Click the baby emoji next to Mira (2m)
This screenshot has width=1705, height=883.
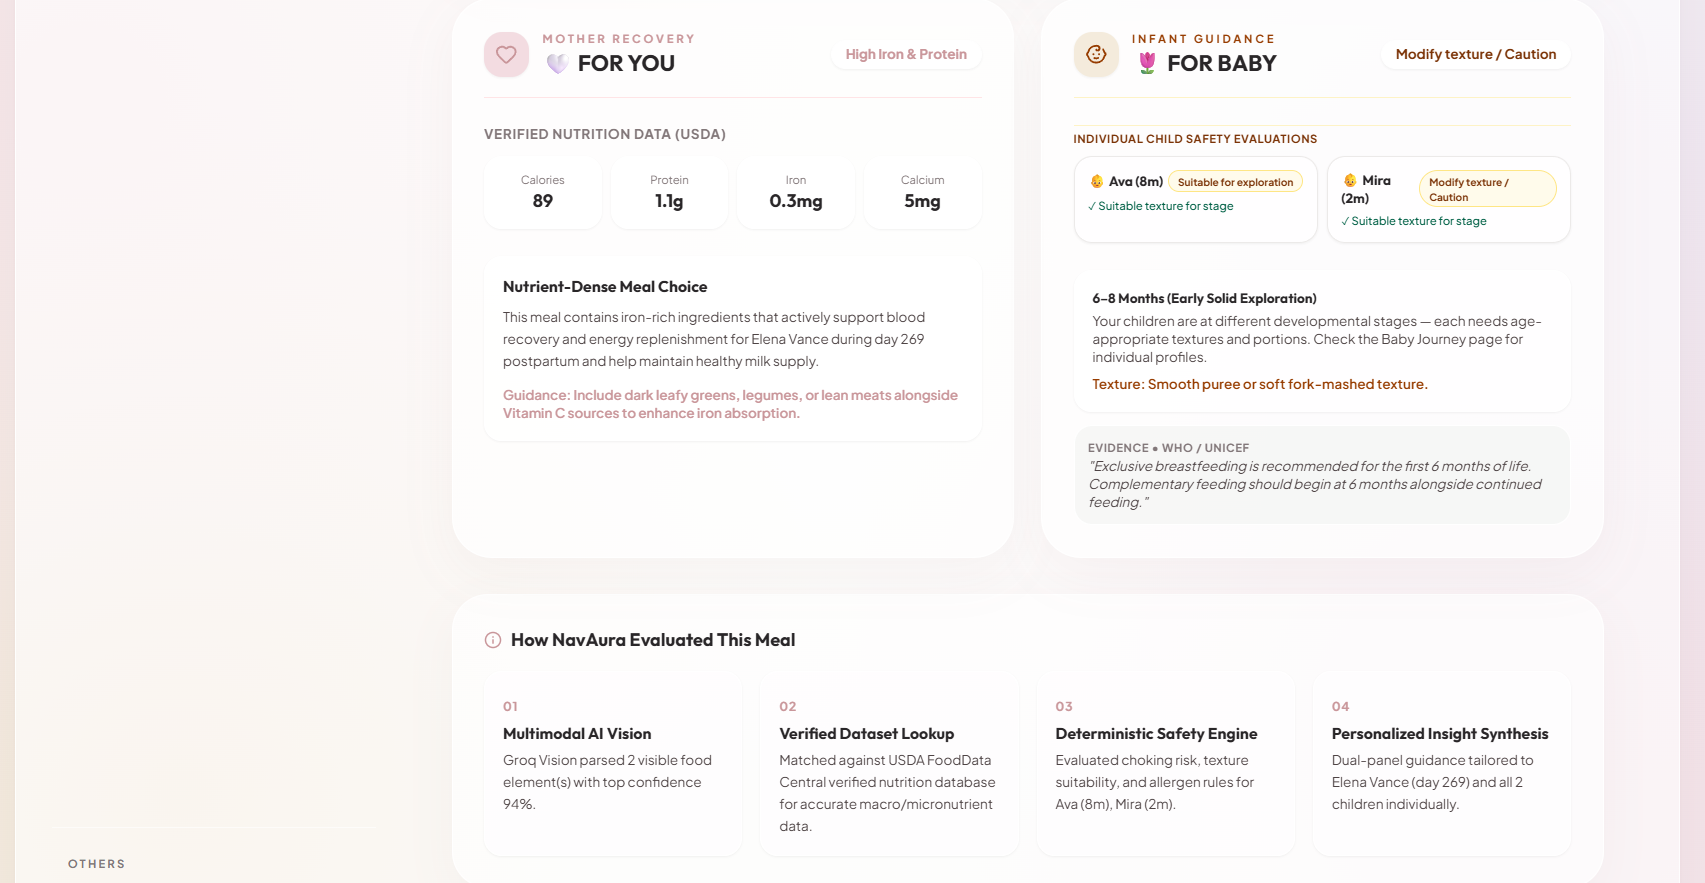click(x=1350, y=181)
